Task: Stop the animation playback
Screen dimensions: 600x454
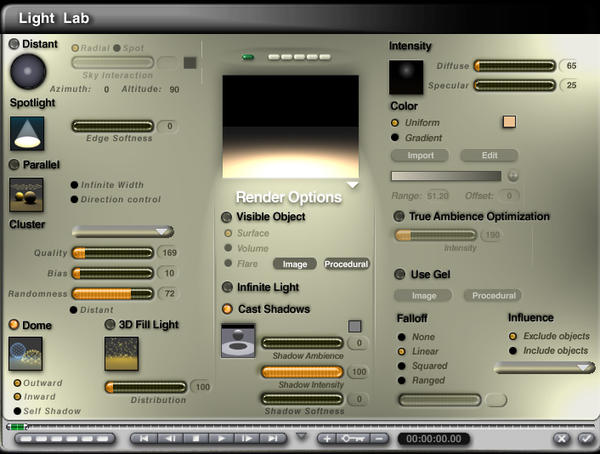Action: coord(196,439)
